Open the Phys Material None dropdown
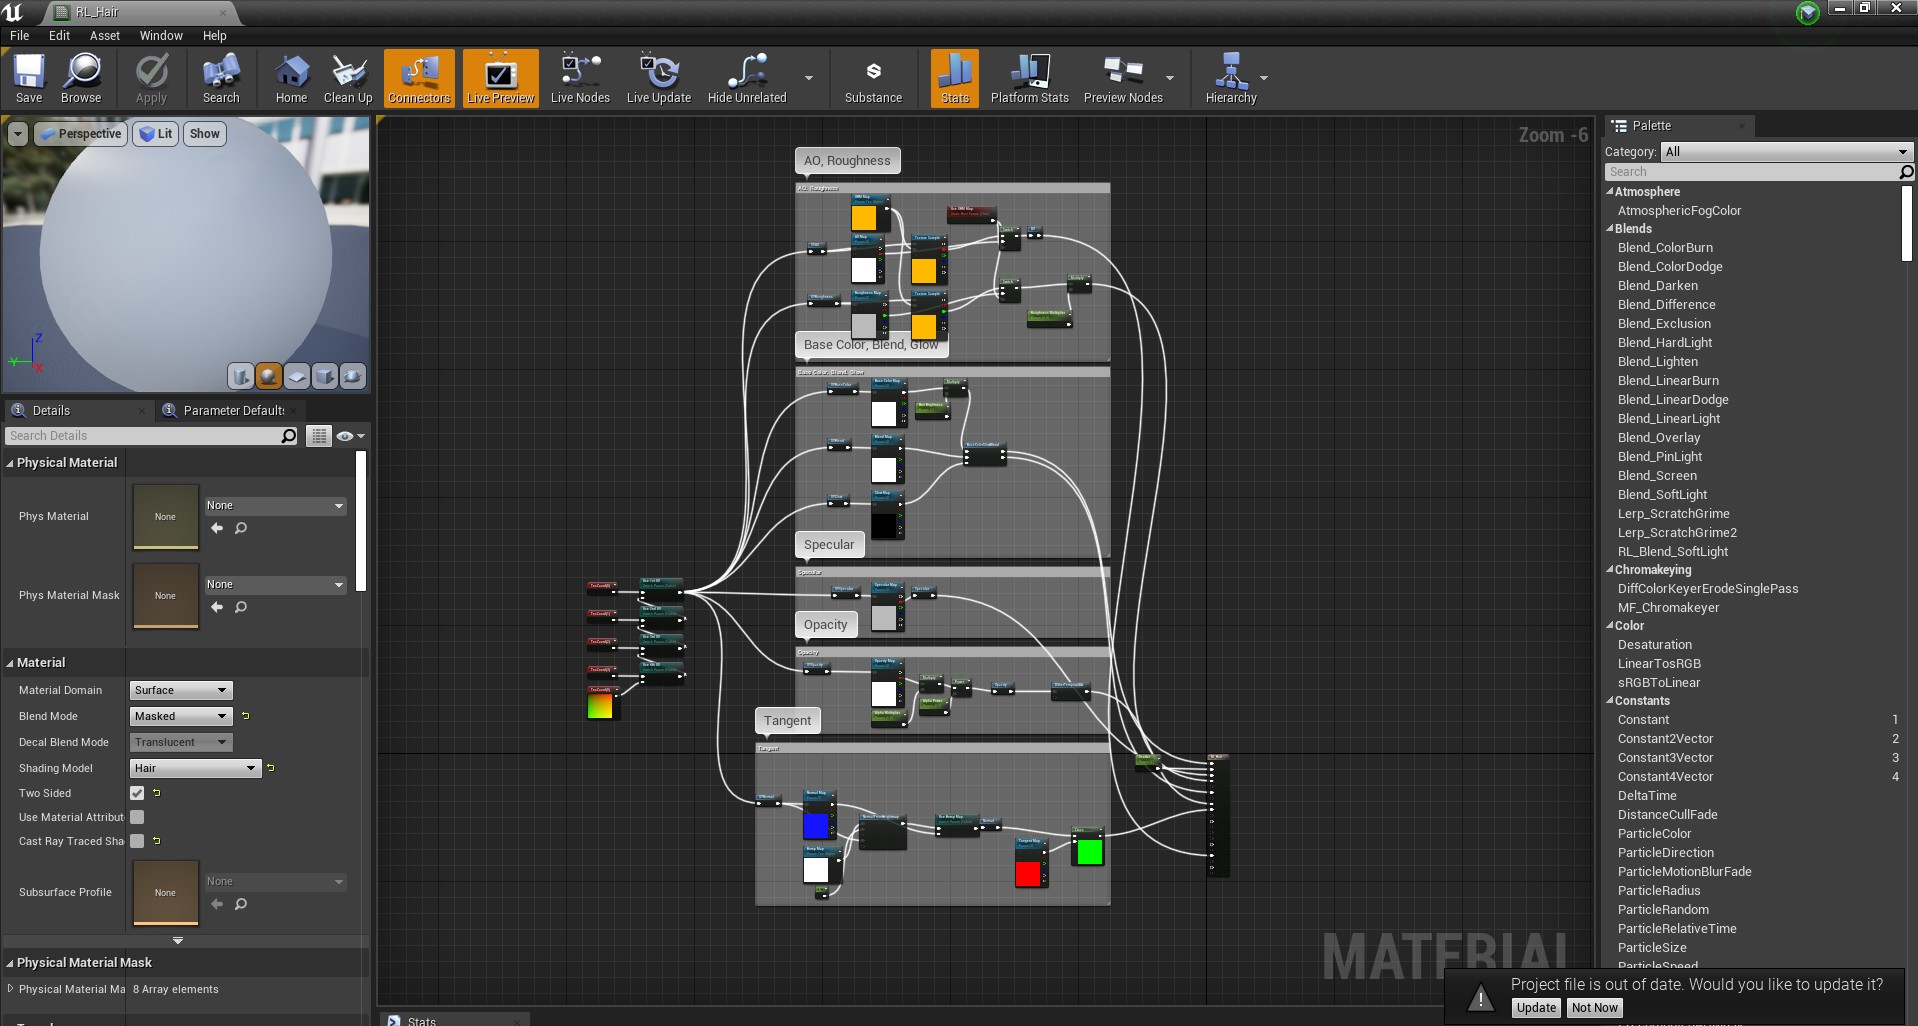This screenshot has height=1026, width=1918. coord(275,506)
